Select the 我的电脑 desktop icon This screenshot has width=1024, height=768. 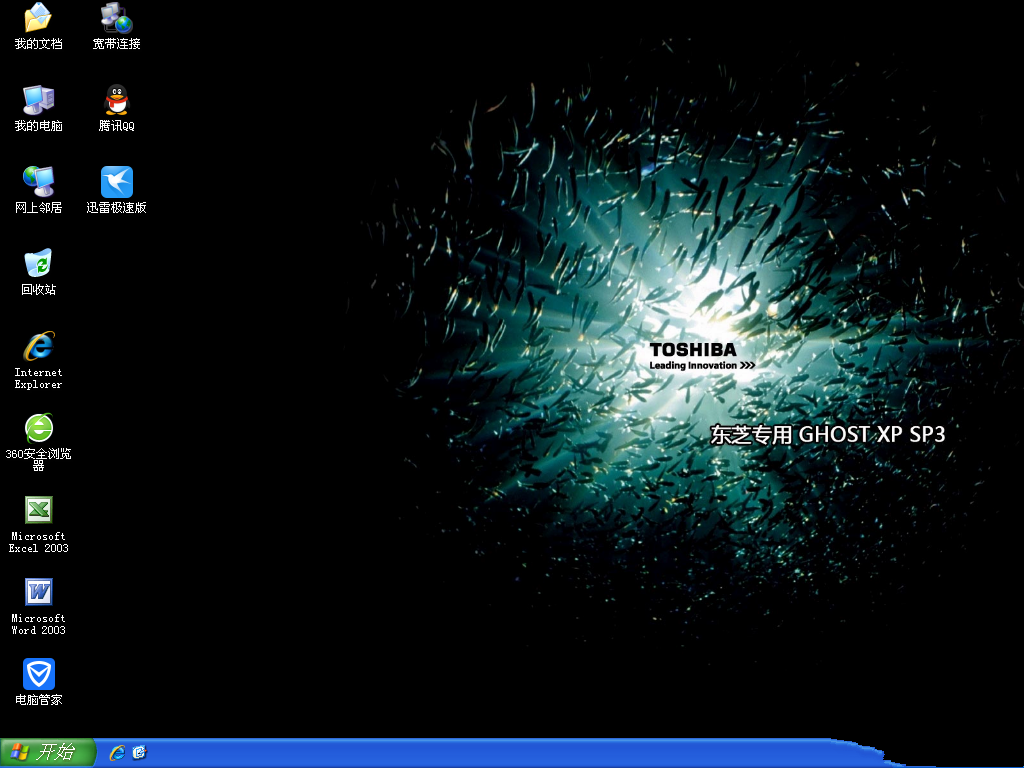pyautogui.click(x=38, y=100)
